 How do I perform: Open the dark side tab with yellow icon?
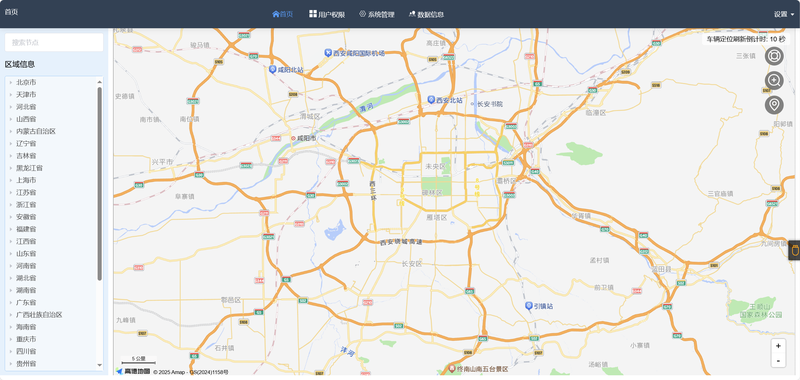coord(794,250)
